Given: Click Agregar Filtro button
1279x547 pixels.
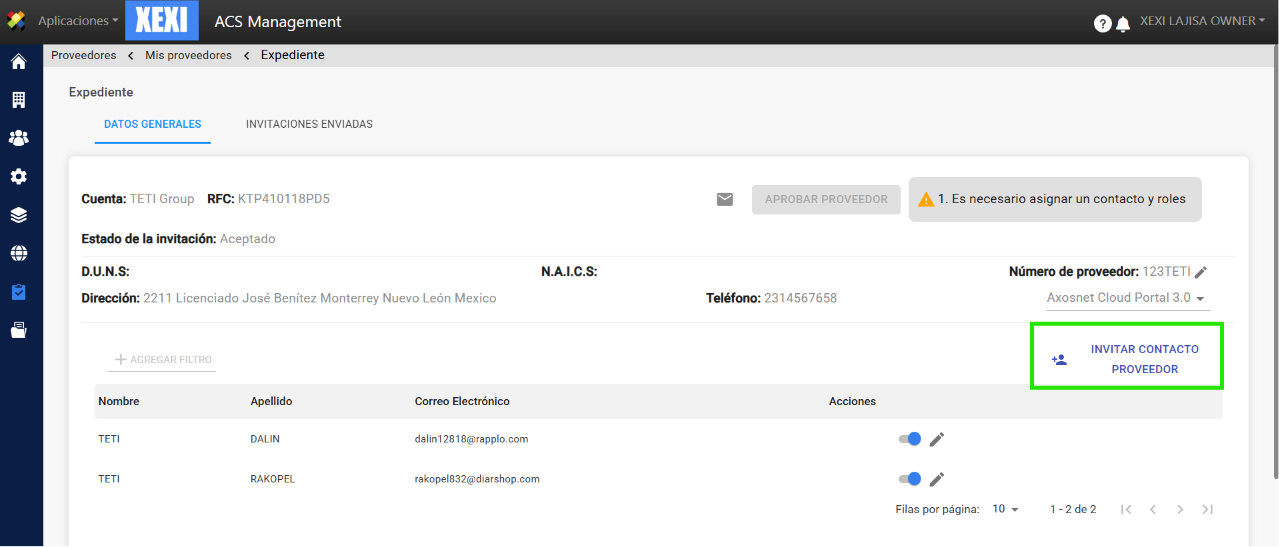Looking at the screenshot, I should 162,360.
